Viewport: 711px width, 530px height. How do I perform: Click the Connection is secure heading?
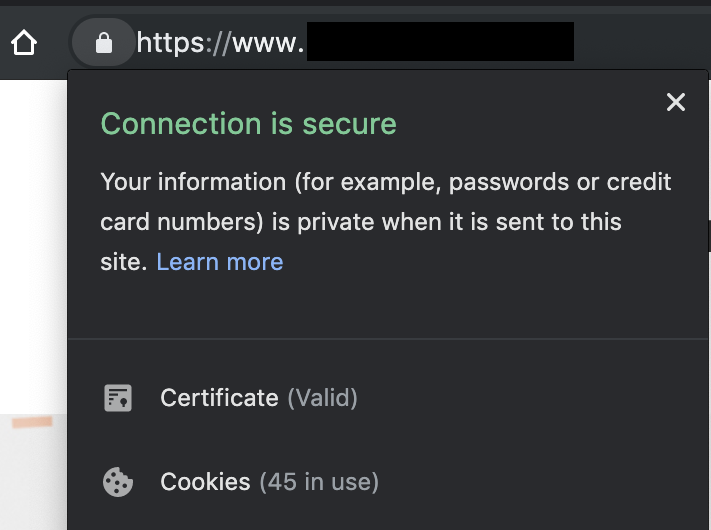[248, 124]
